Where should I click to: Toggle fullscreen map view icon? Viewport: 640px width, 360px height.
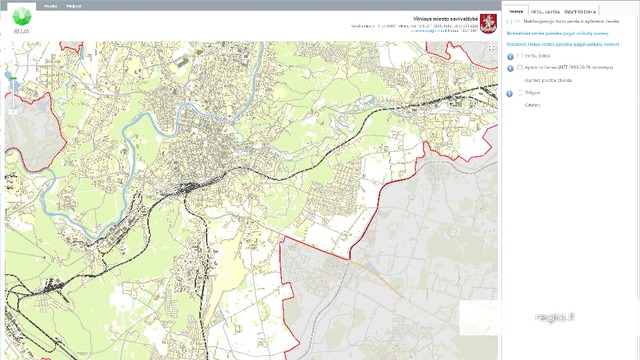pos(491,48)
